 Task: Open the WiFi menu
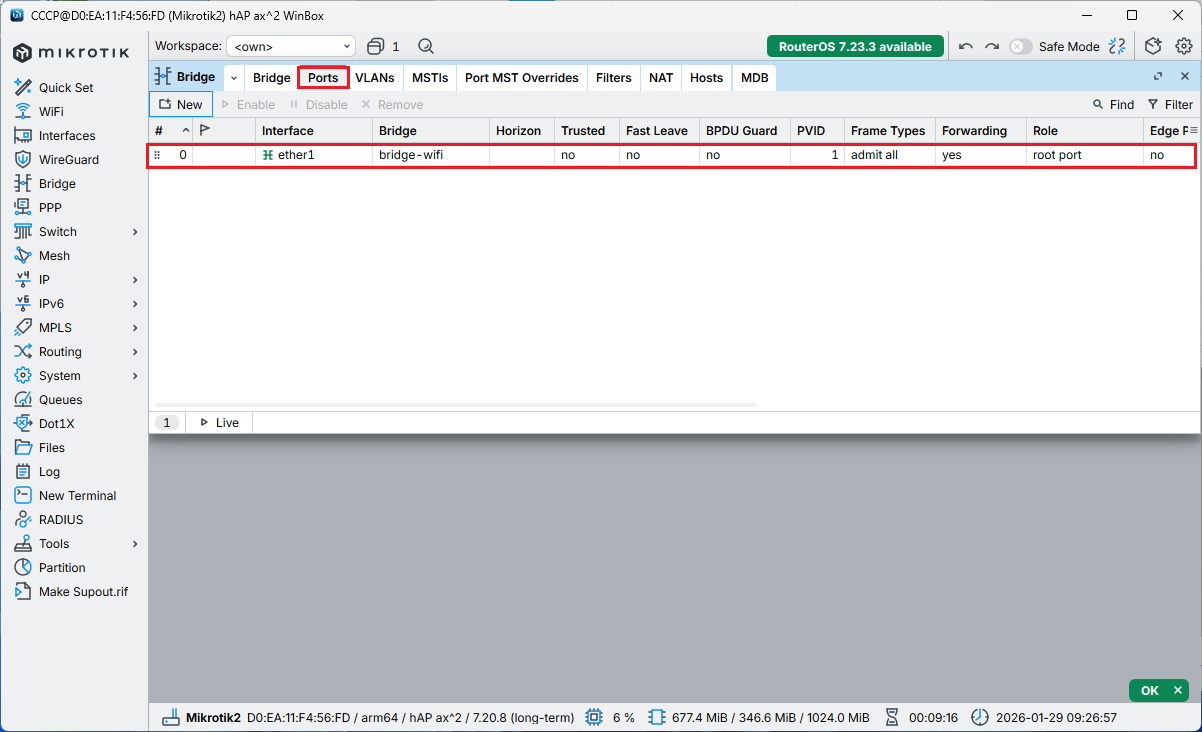coord(51,111)
